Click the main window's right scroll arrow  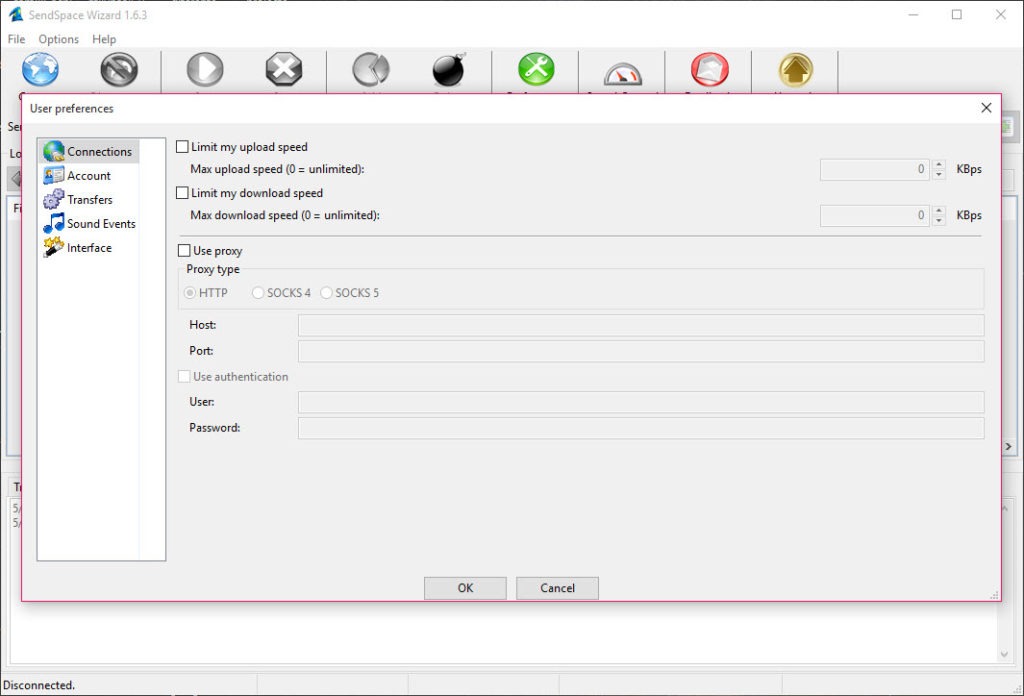[1009, 447]
